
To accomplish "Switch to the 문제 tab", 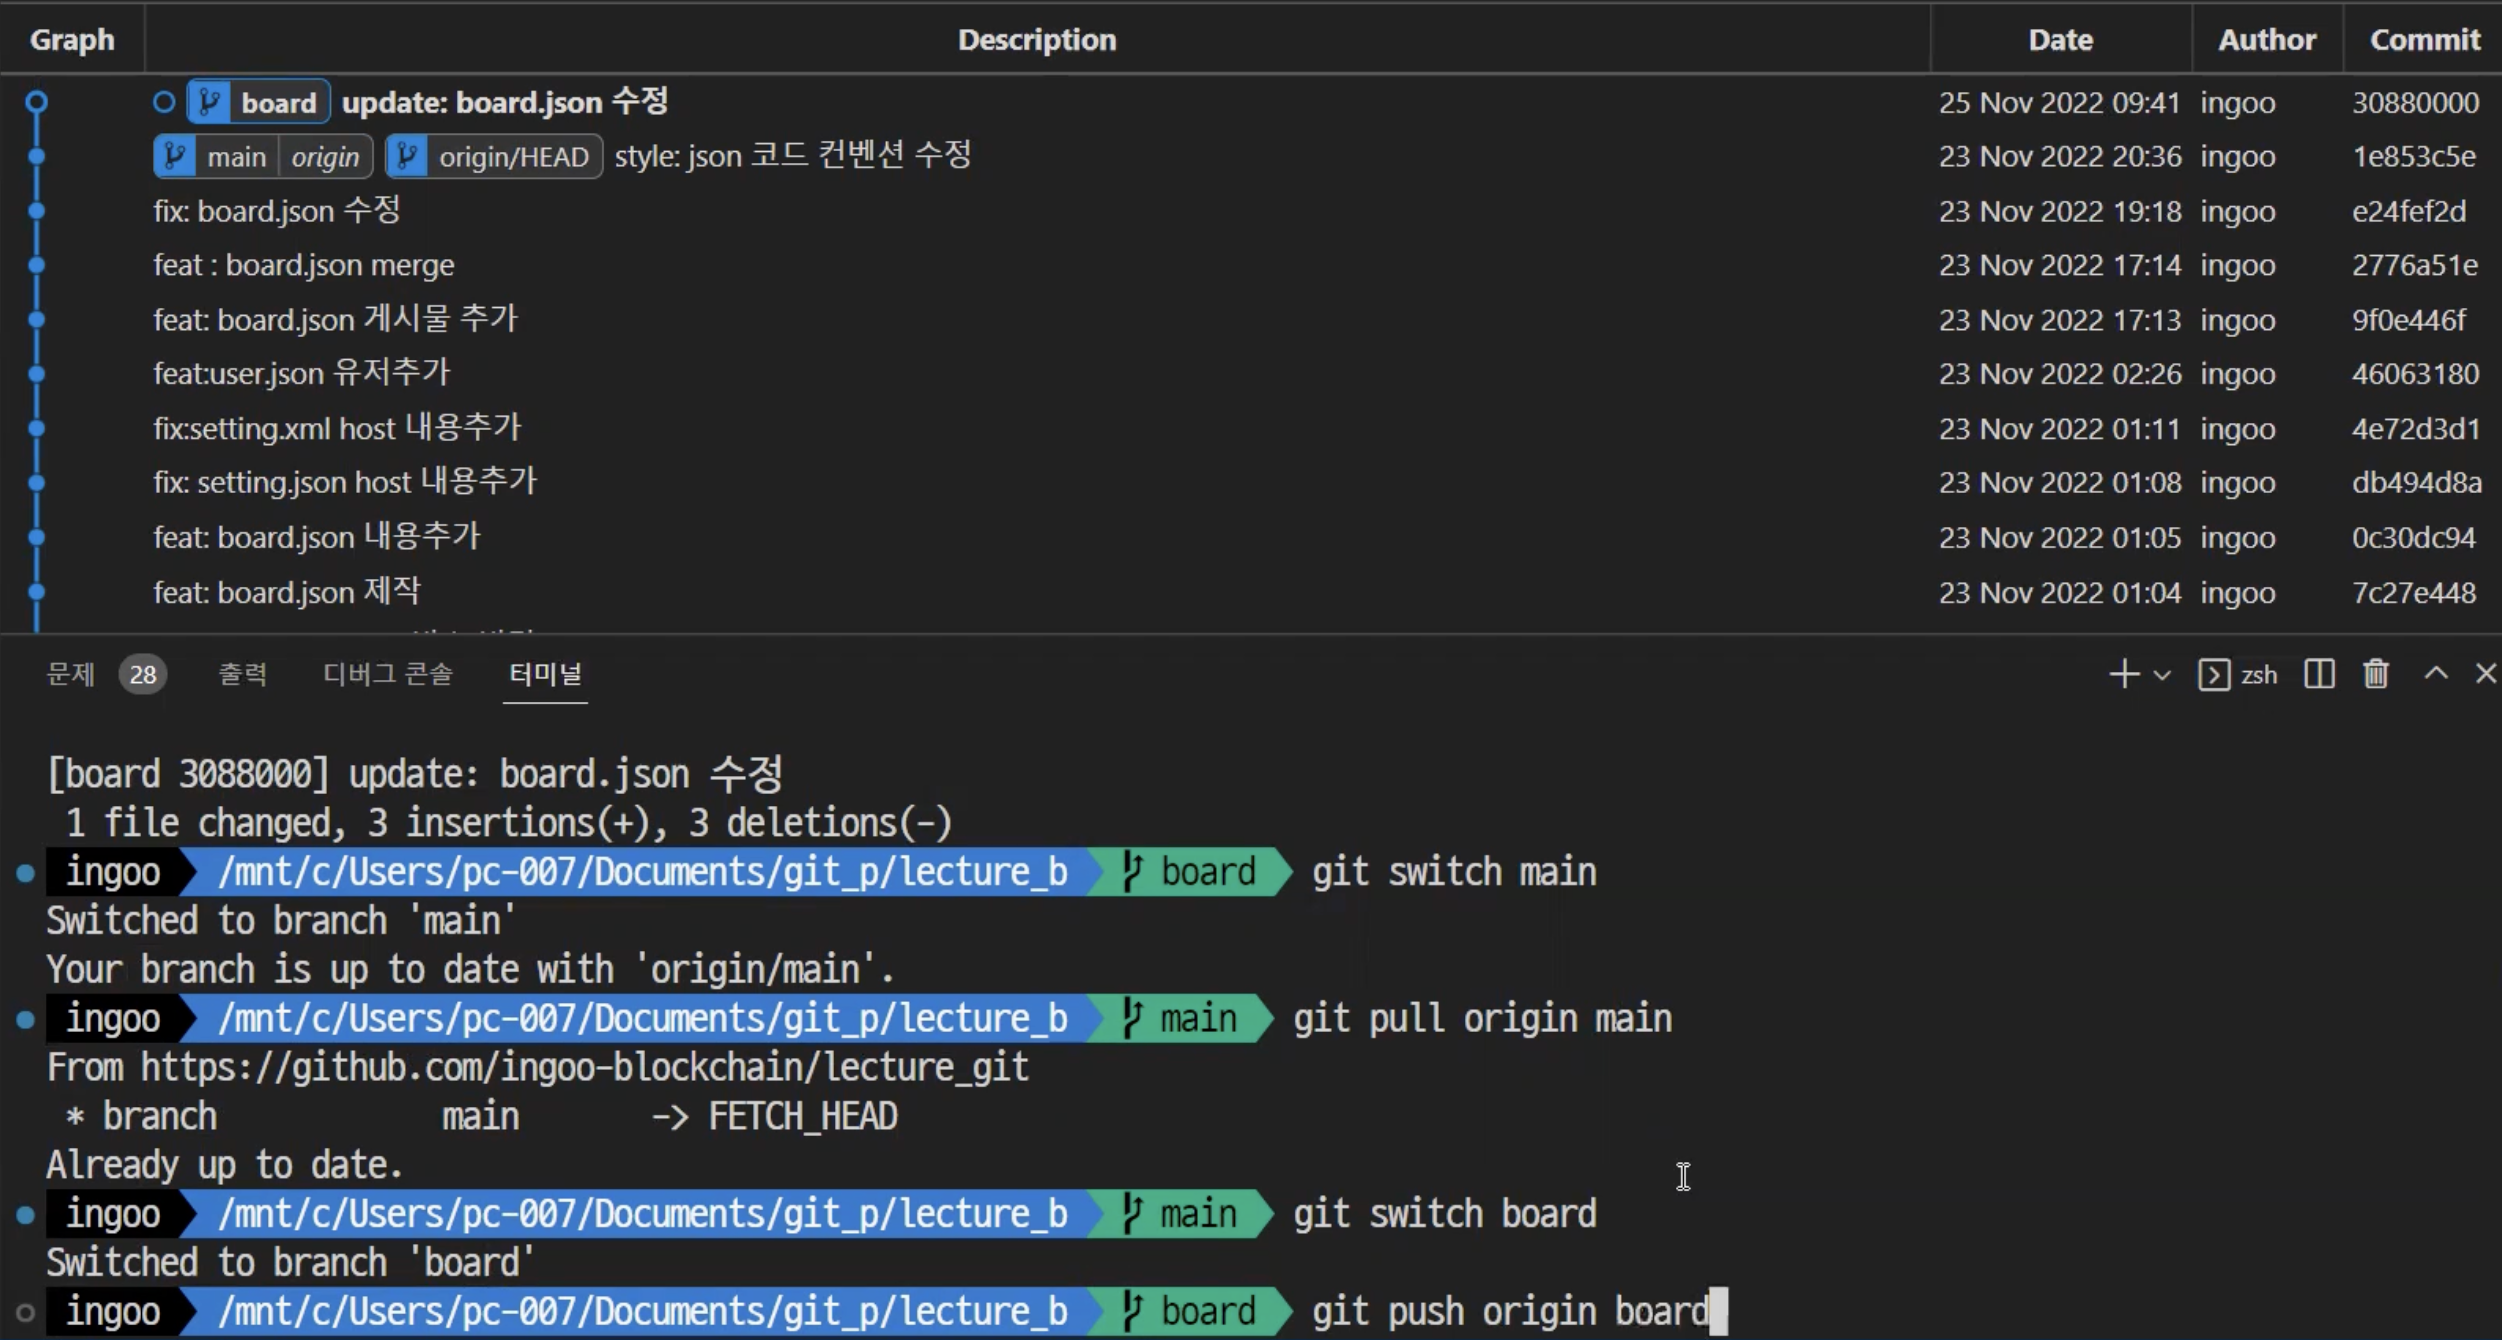I will point(70,674).
